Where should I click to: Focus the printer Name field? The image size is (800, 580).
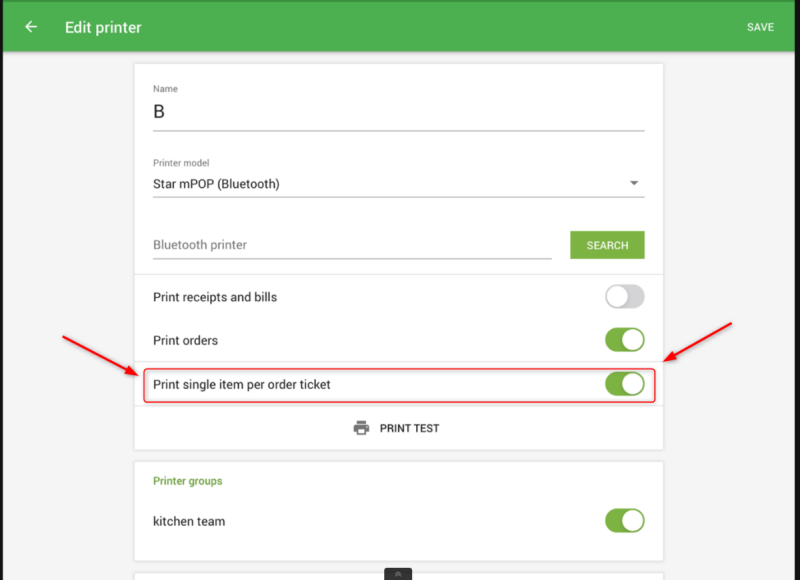(398, 112)
